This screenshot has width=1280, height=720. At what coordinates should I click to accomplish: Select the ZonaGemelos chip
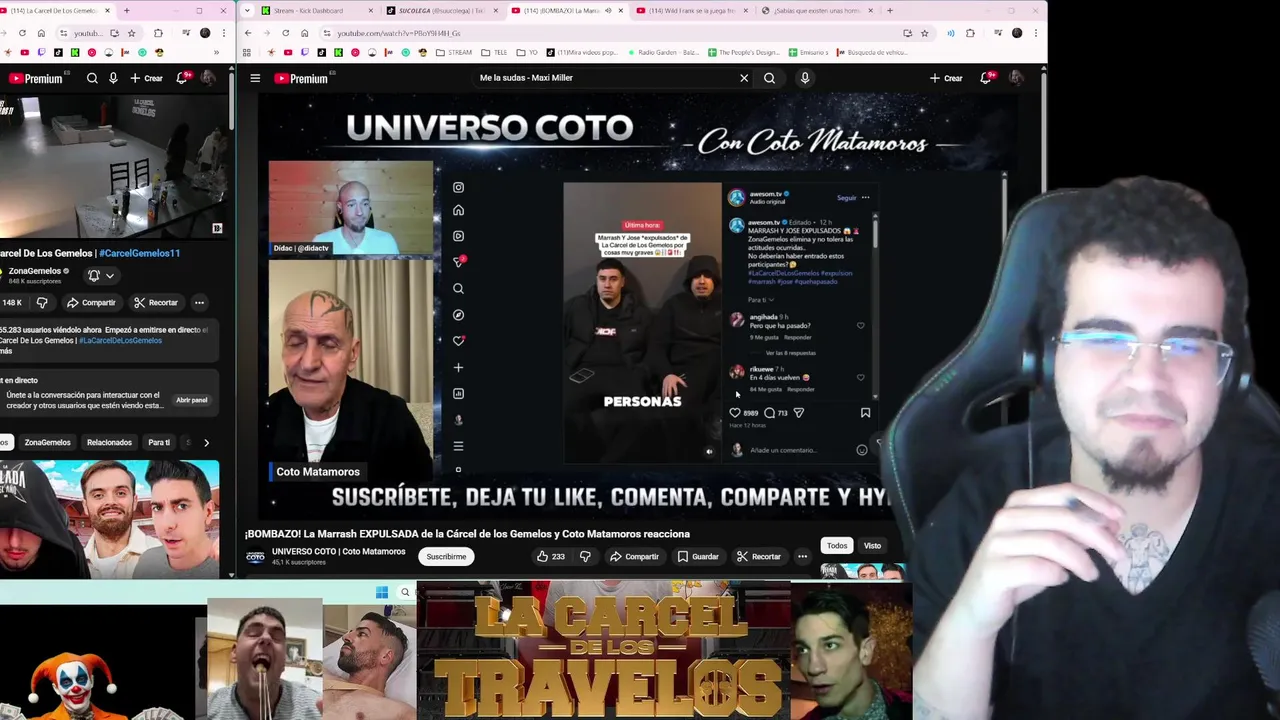[x=47, y=442]
